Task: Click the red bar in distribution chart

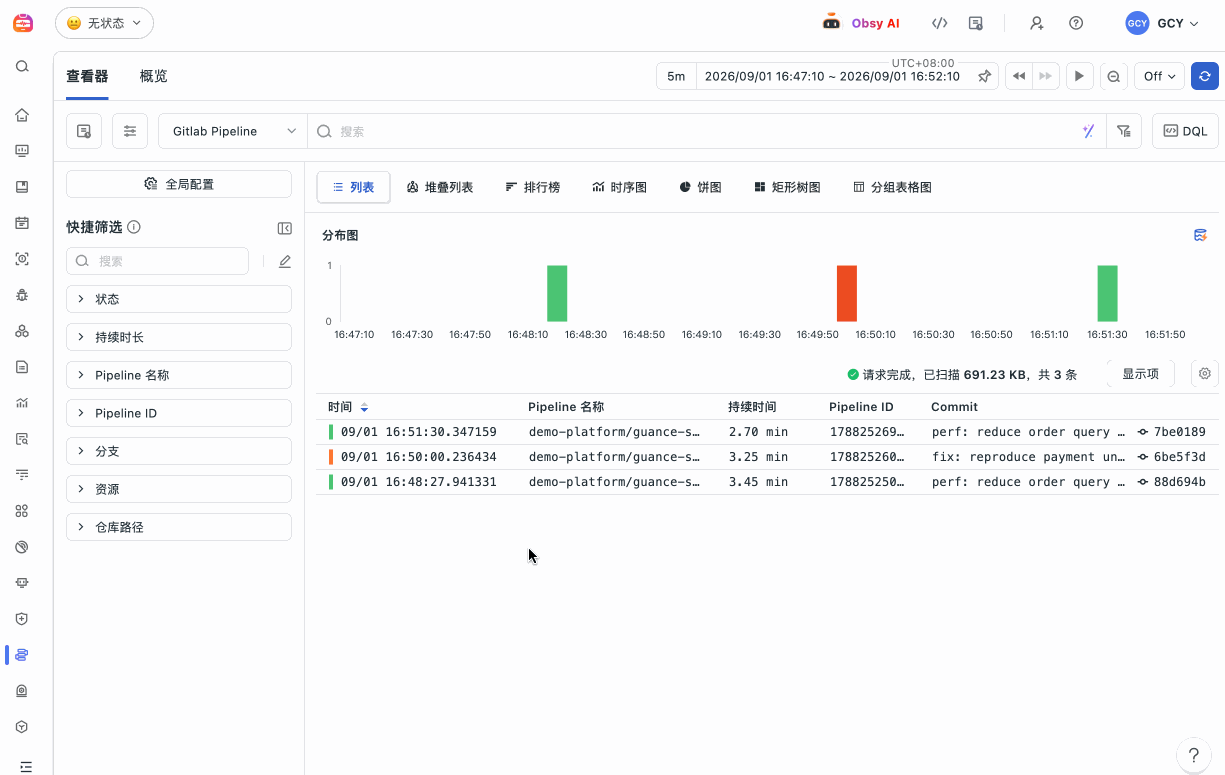Action: [847, 293]
